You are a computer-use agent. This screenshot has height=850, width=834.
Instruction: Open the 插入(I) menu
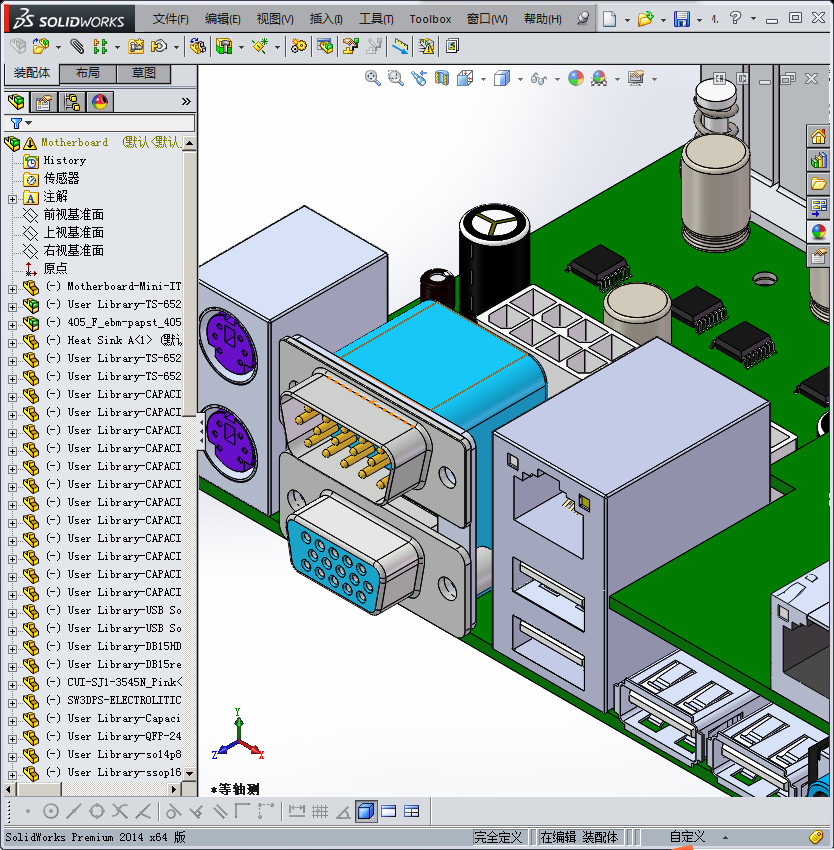pos(326,19)
